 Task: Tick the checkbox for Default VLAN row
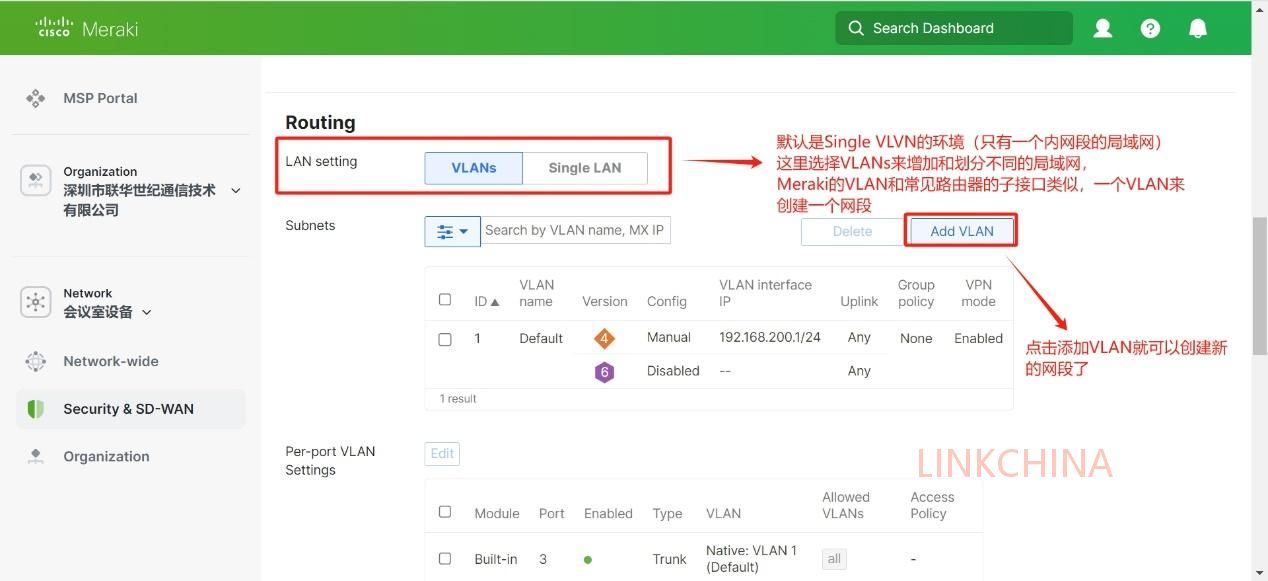(445, 339)
